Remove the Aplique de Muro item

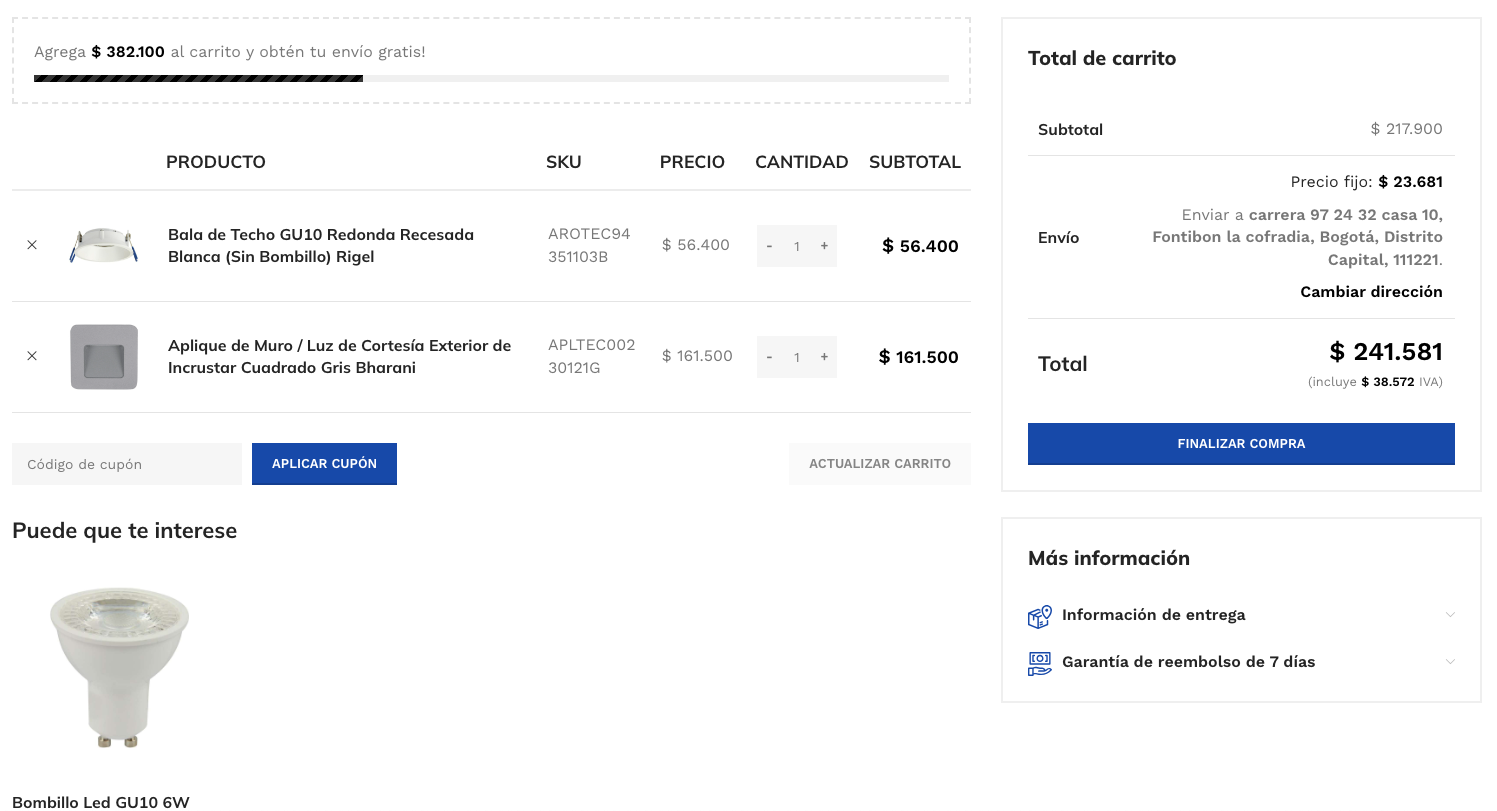32,356
